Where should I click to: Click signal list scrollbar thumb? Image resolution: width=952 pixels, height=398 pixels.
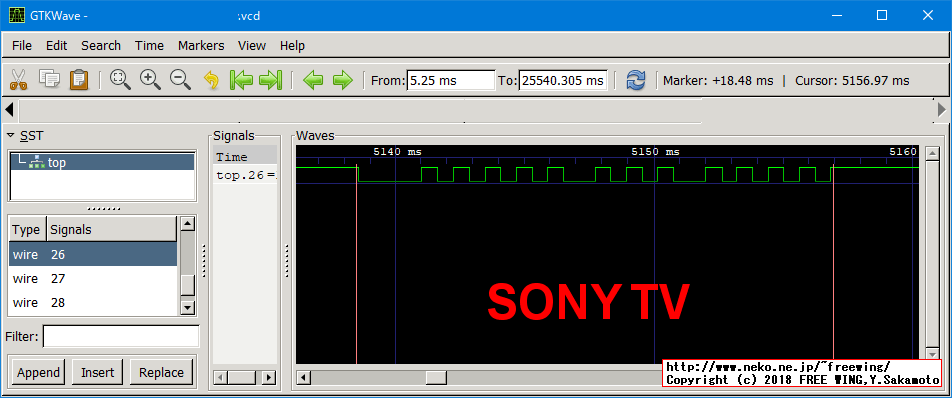coord(188,285)
